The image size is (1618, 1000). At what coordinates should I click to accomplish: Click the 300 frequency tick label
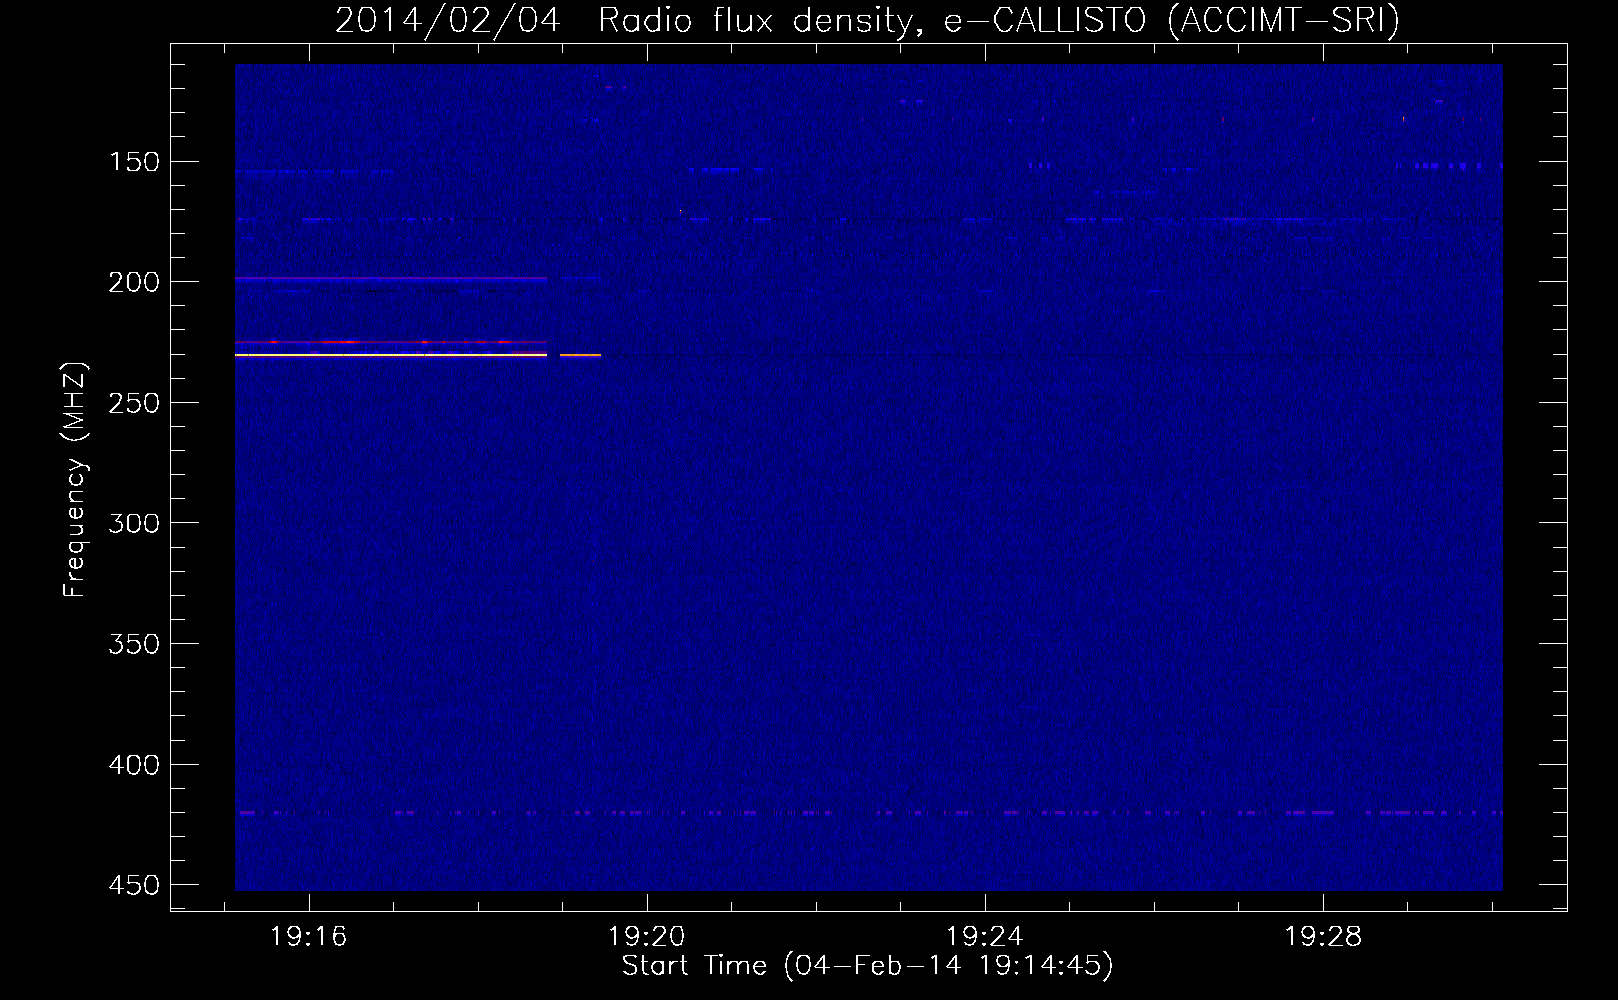click(x=134, y=523)
